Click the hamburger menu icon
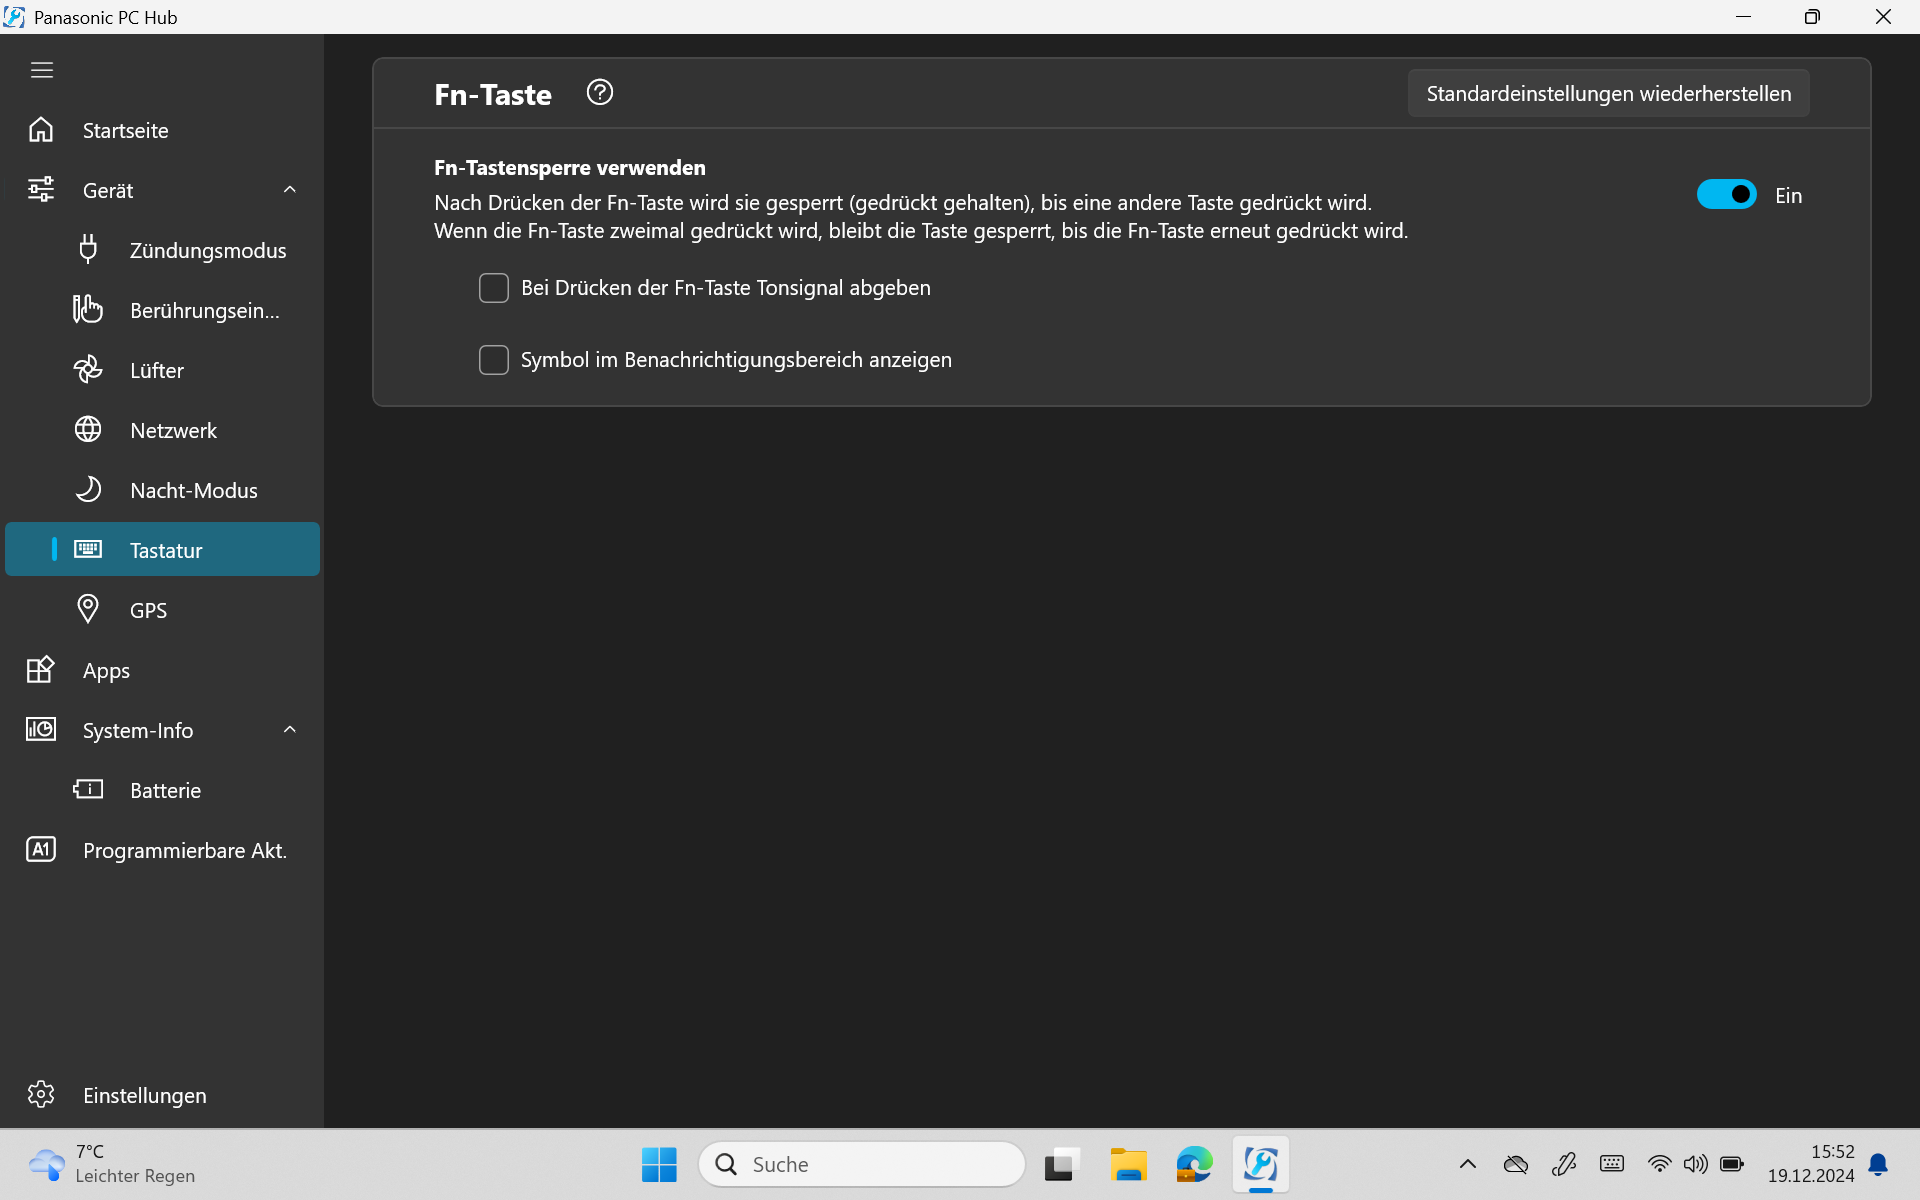 pyautogui.click(x=42, y=70)
